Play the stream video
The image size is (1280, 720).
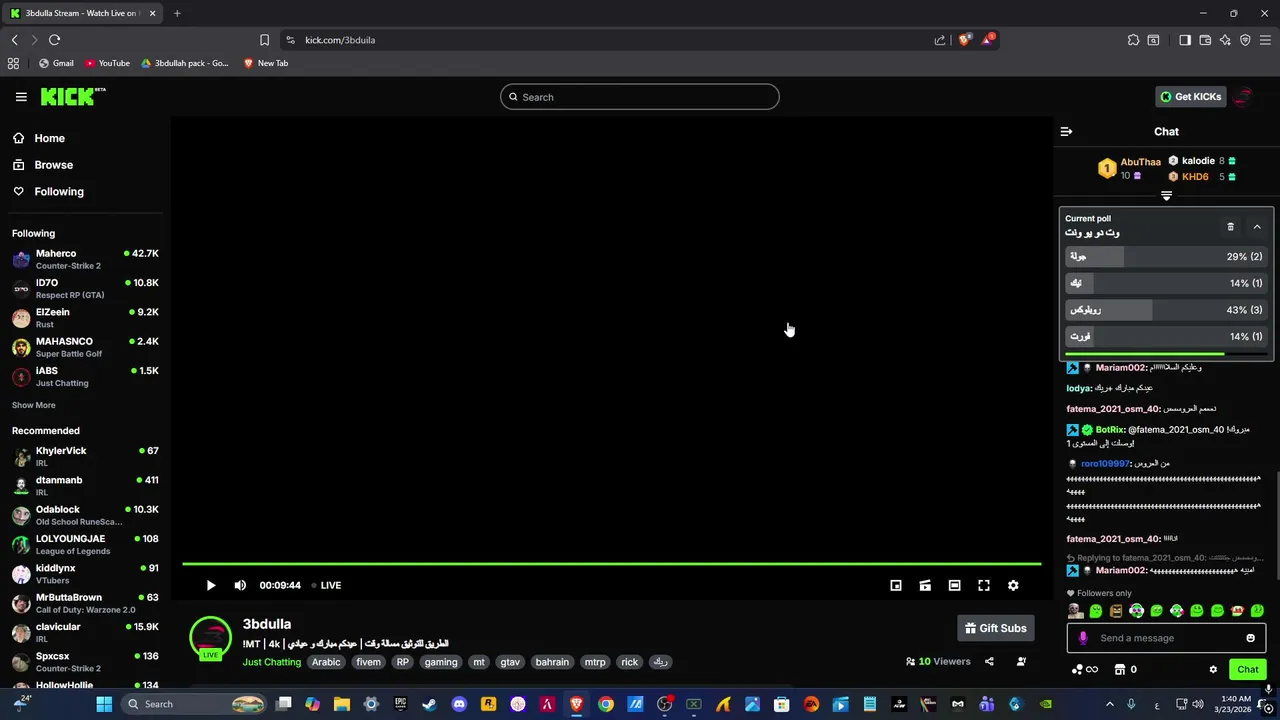click(x=210, y=585)
